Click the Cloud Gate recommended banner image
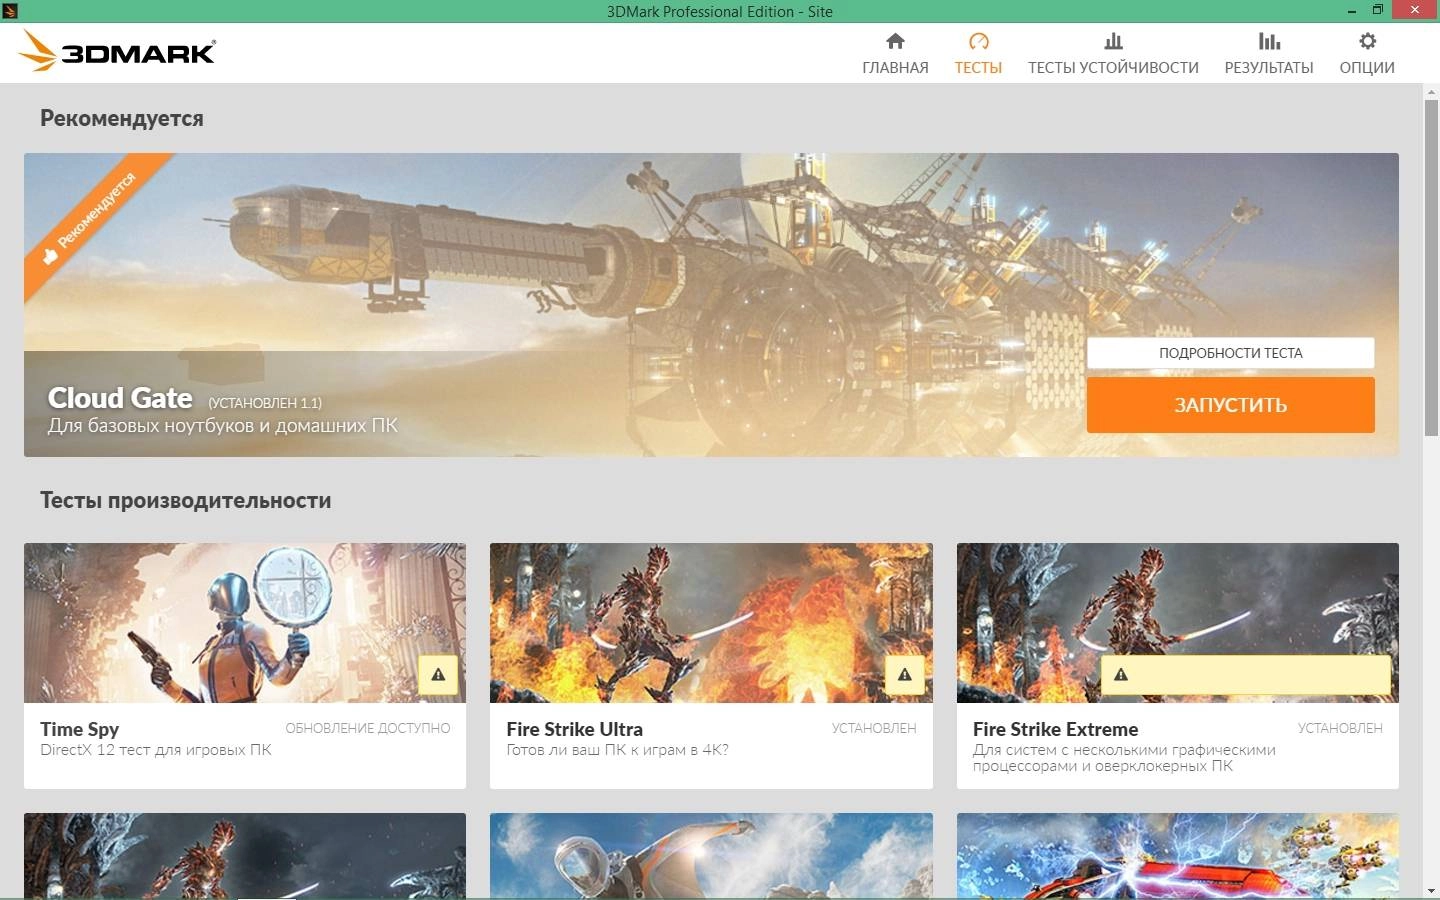This screenshot has height=900, width=1440. click(x=711, y=305)
